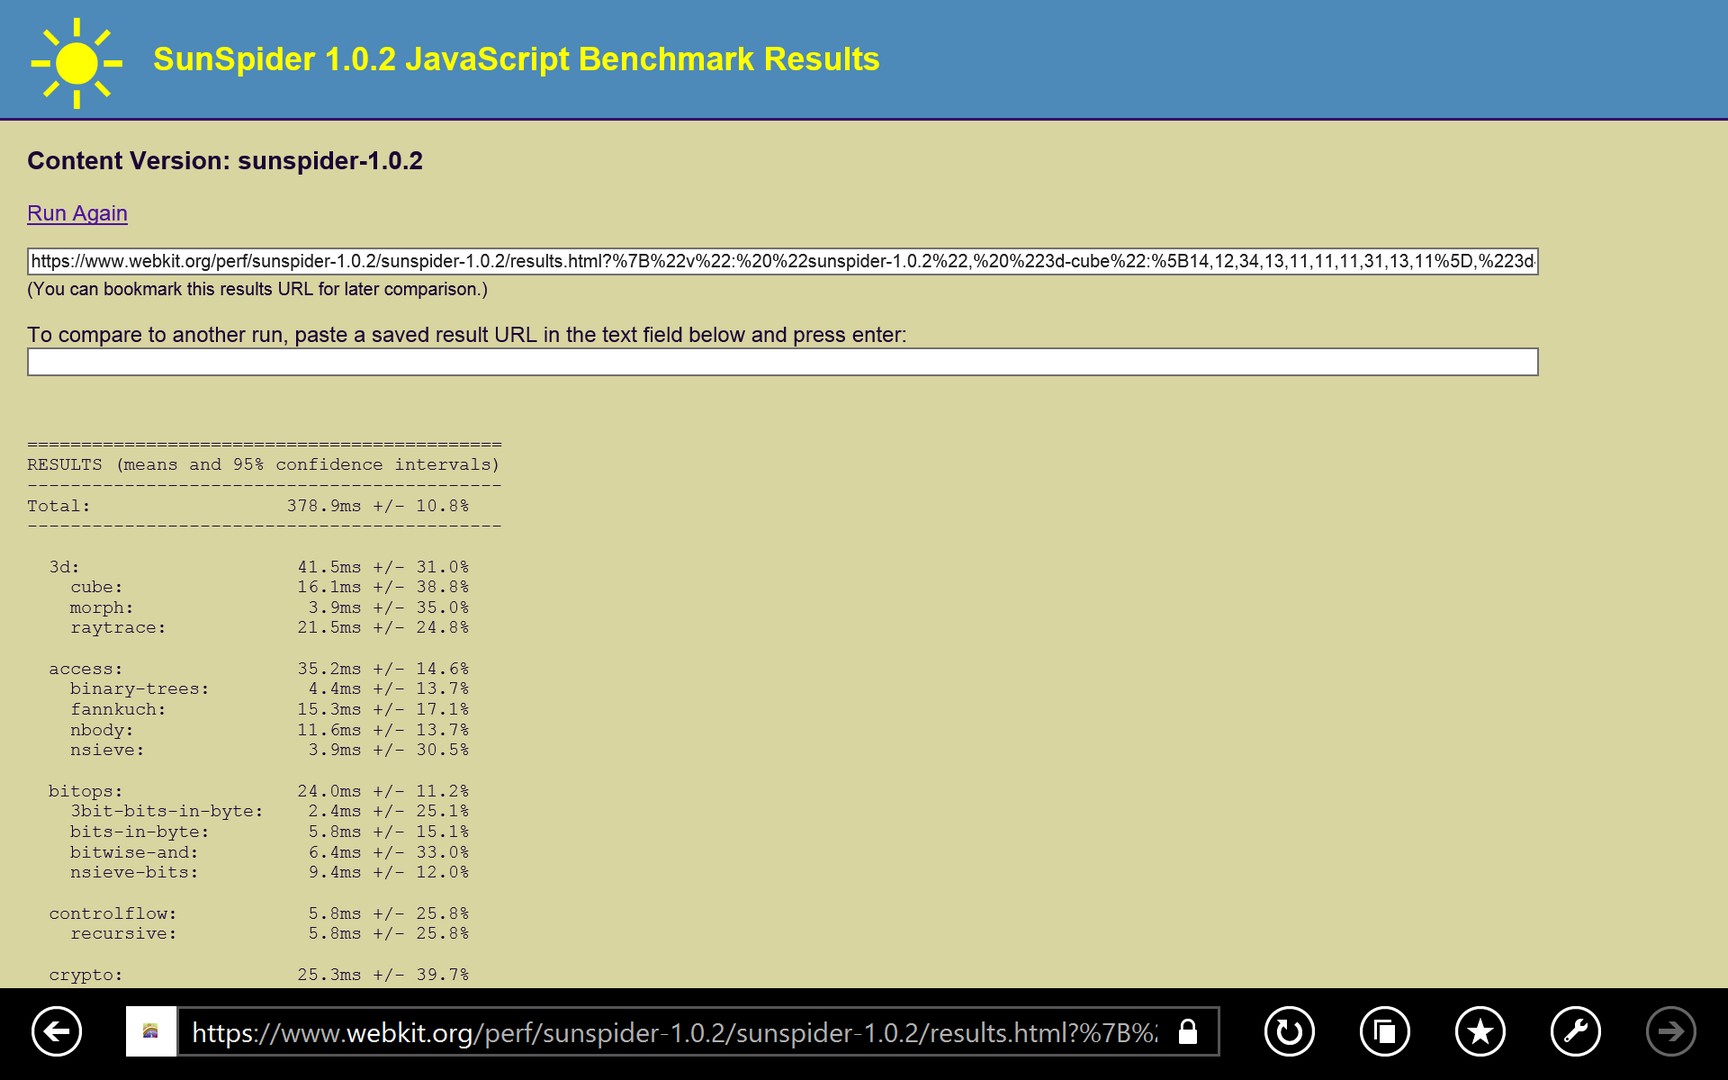Click the bitops 24.0ms category row
This screenshot has height=1080, width=1728.
click(259, 791)
